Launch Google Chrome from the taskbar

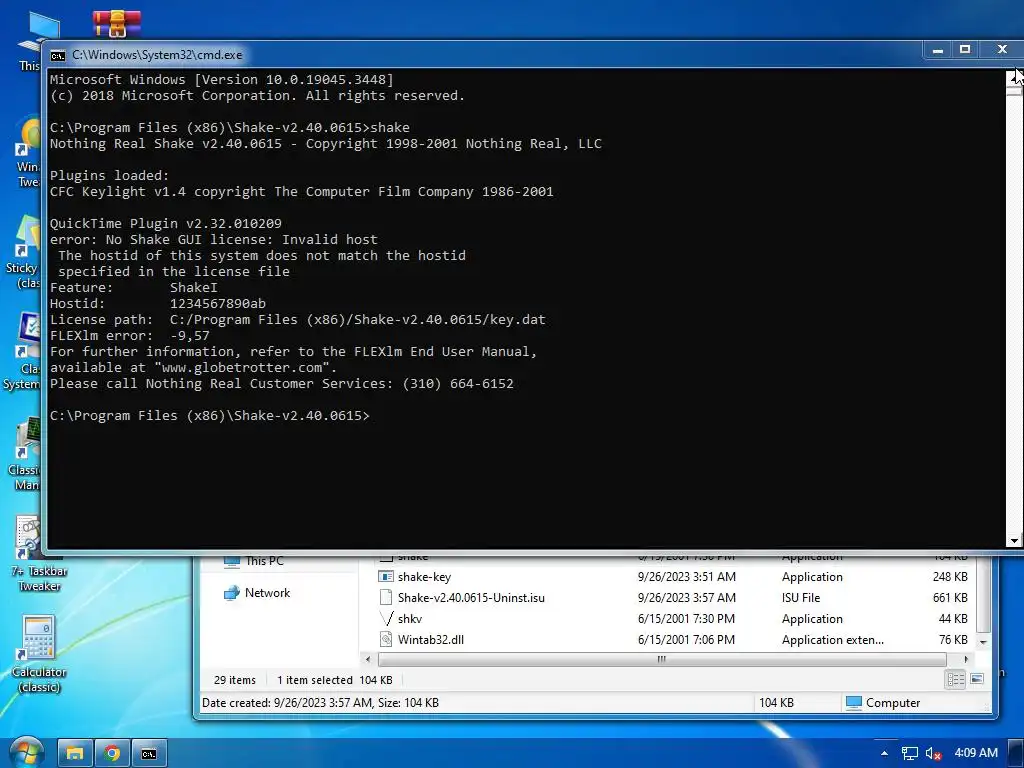tap(112, 753)
